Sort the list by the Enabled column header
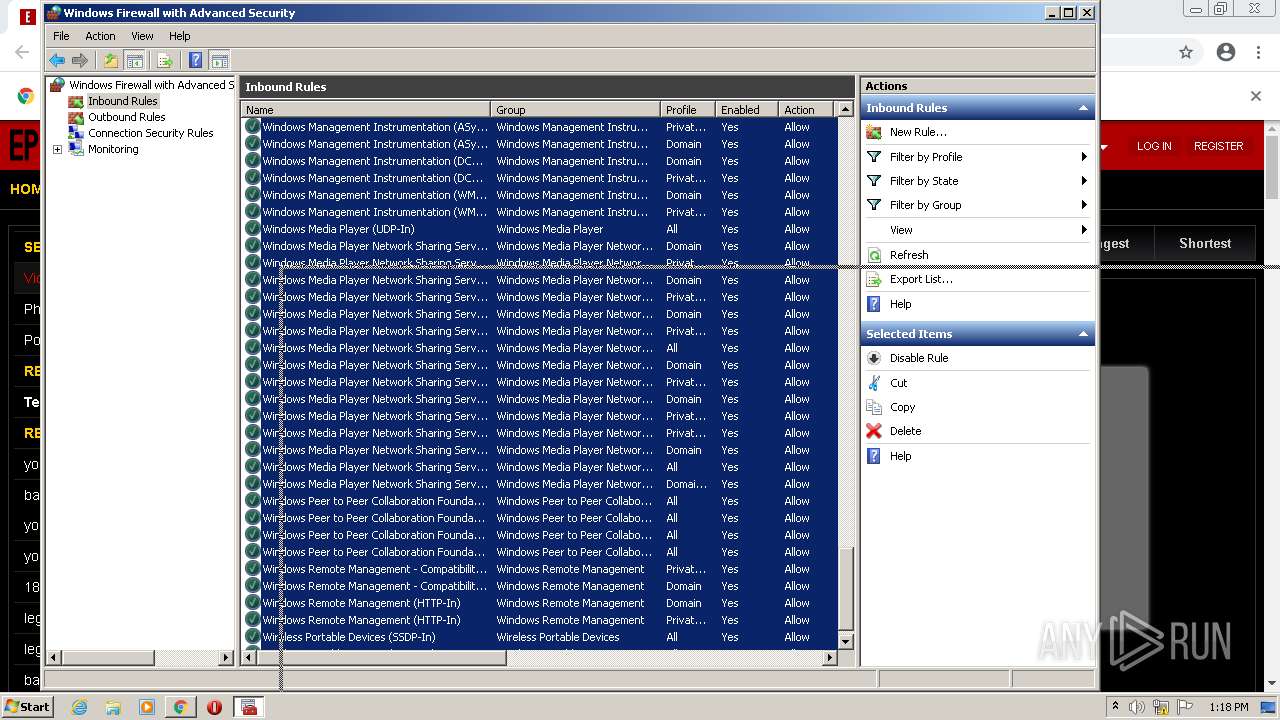Viewport: 1280px width, 720px height. 747,110
